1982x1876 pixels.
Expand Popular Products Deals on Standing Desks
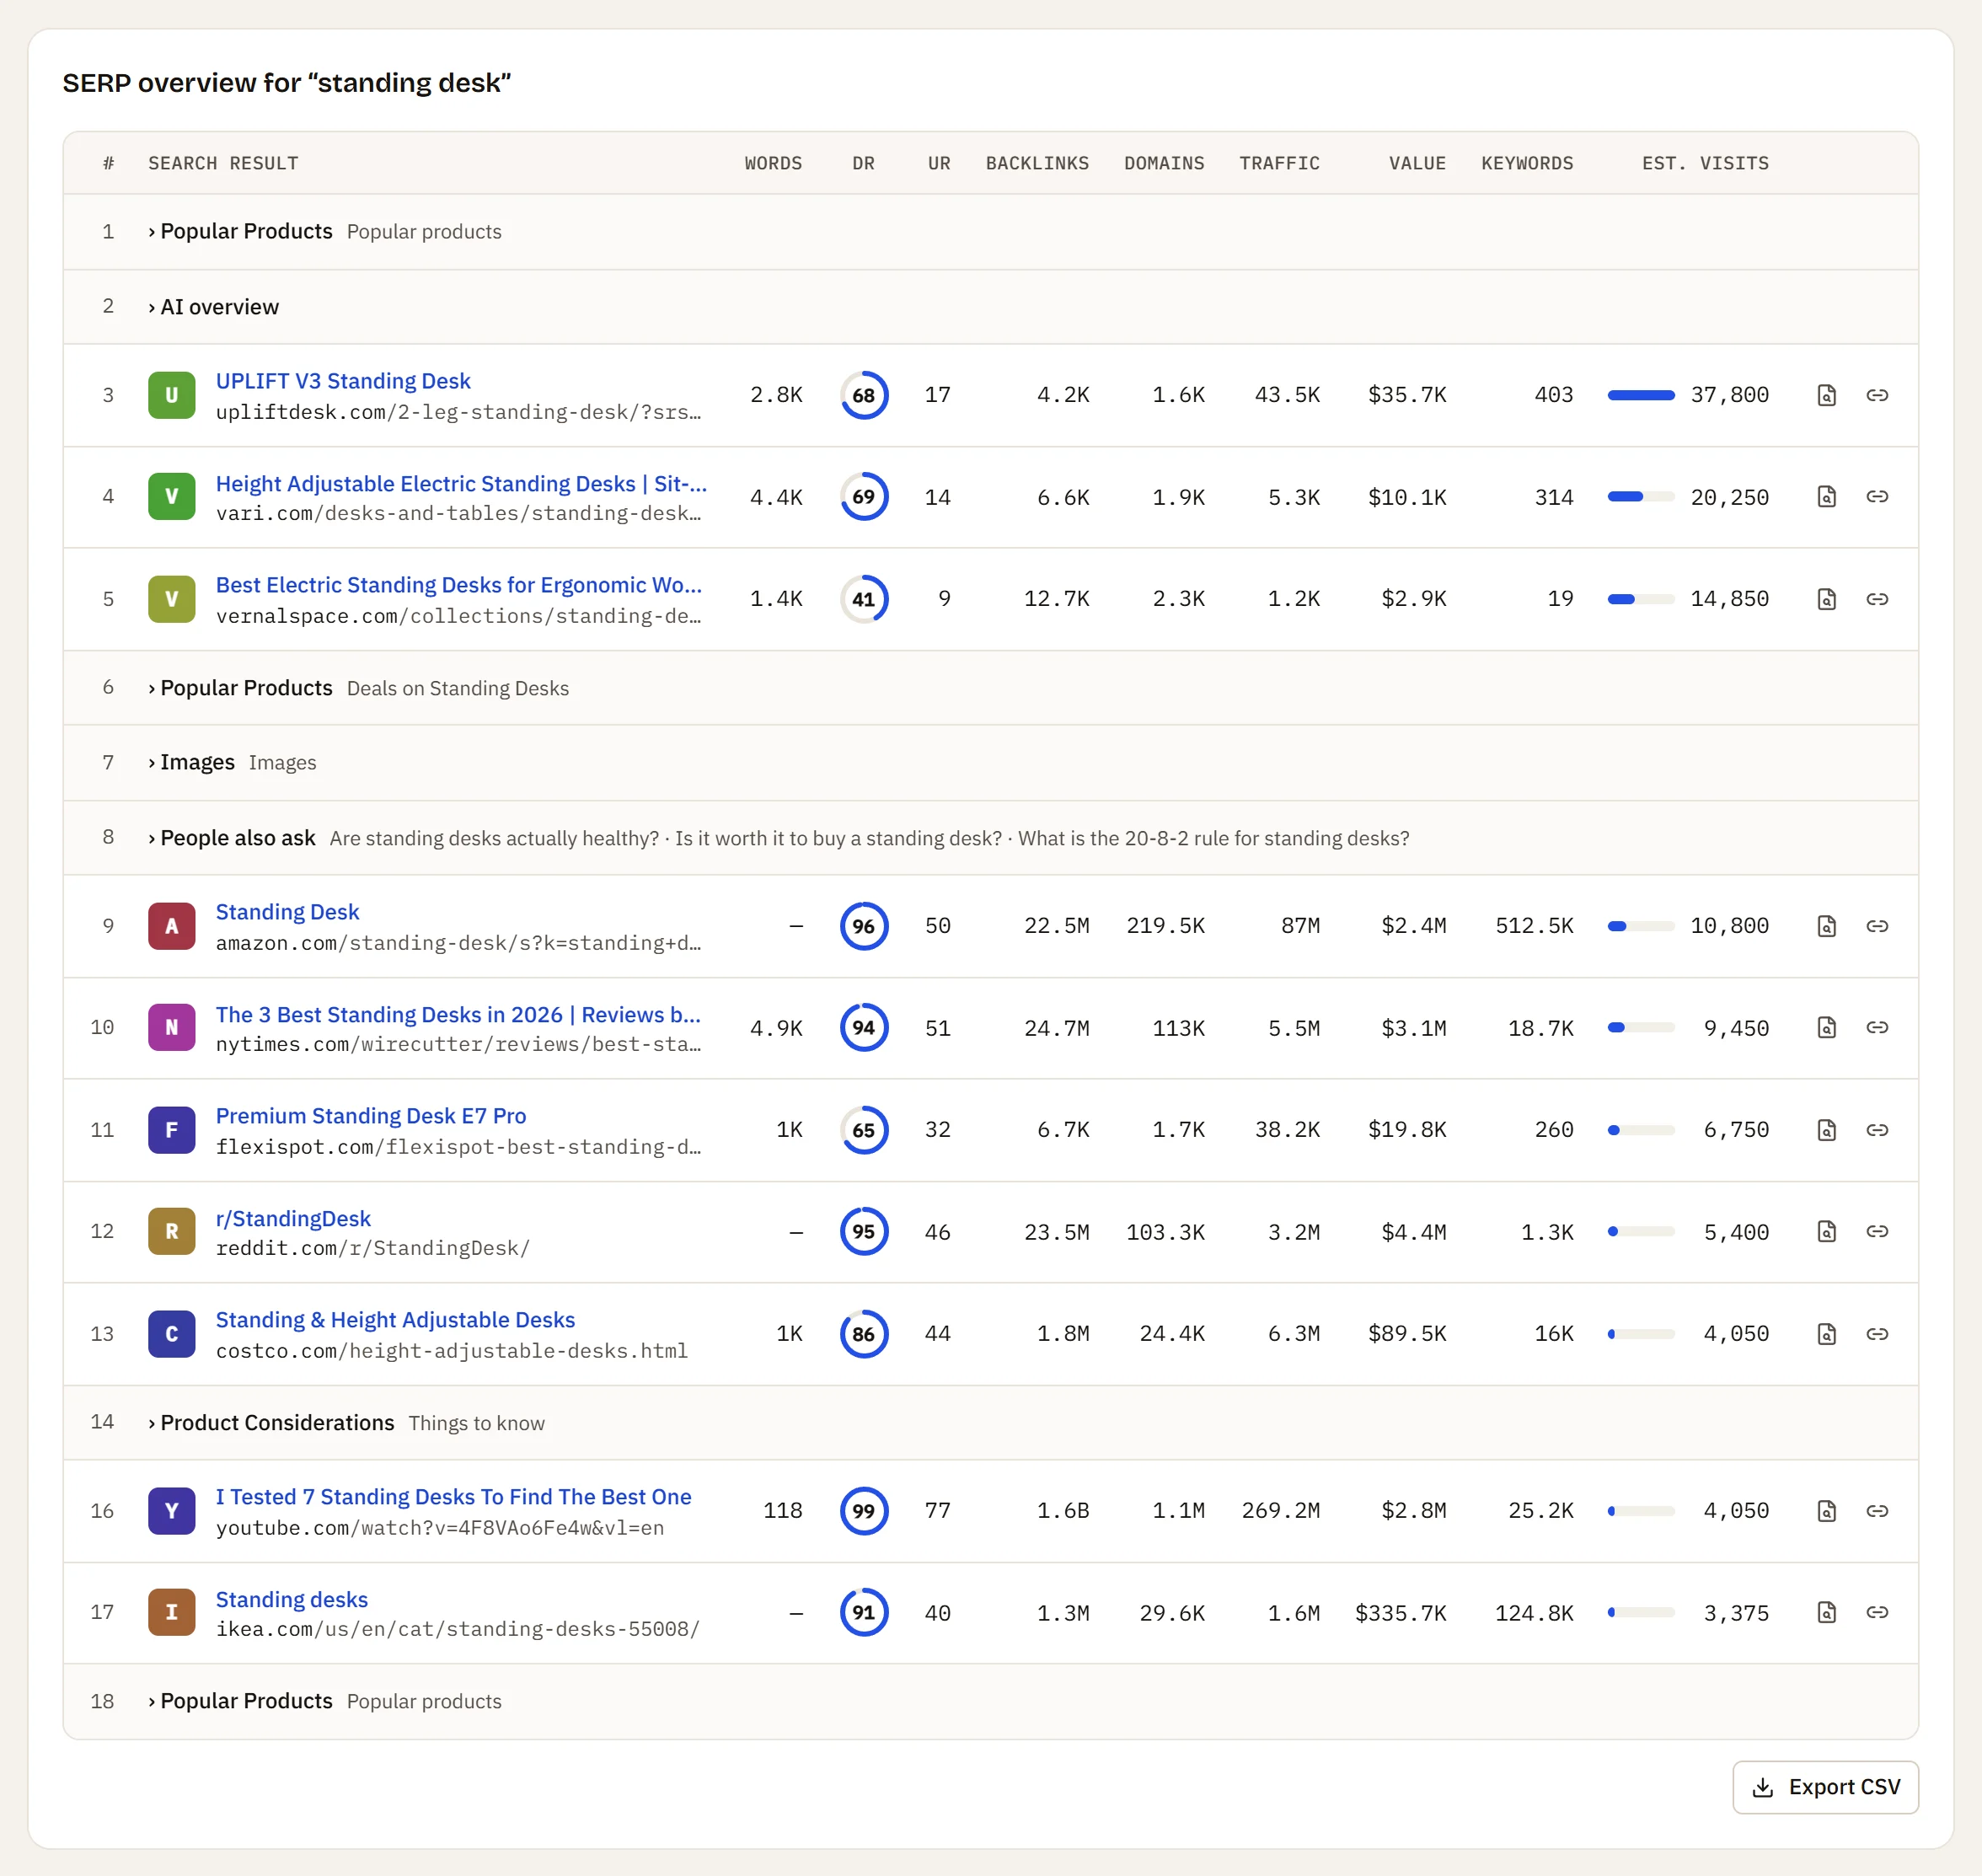pyautogui.click(x=991, y=688)
